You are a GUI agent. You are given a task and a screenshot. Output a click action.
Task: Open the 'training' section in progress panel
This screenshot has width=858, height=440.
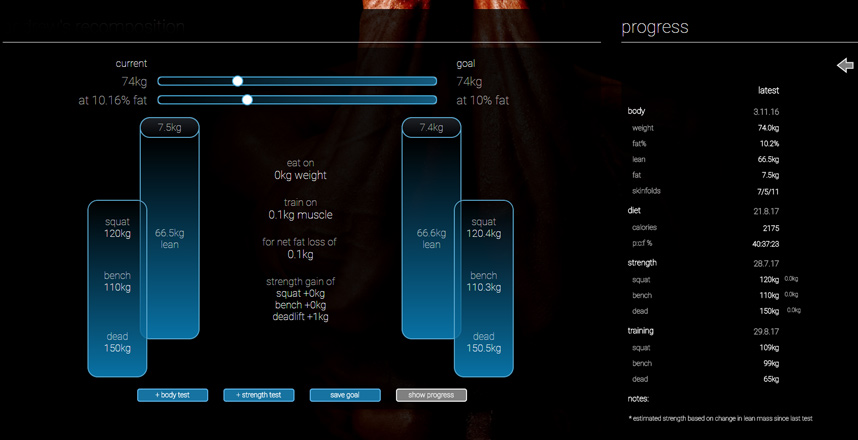tap(641, 330)
